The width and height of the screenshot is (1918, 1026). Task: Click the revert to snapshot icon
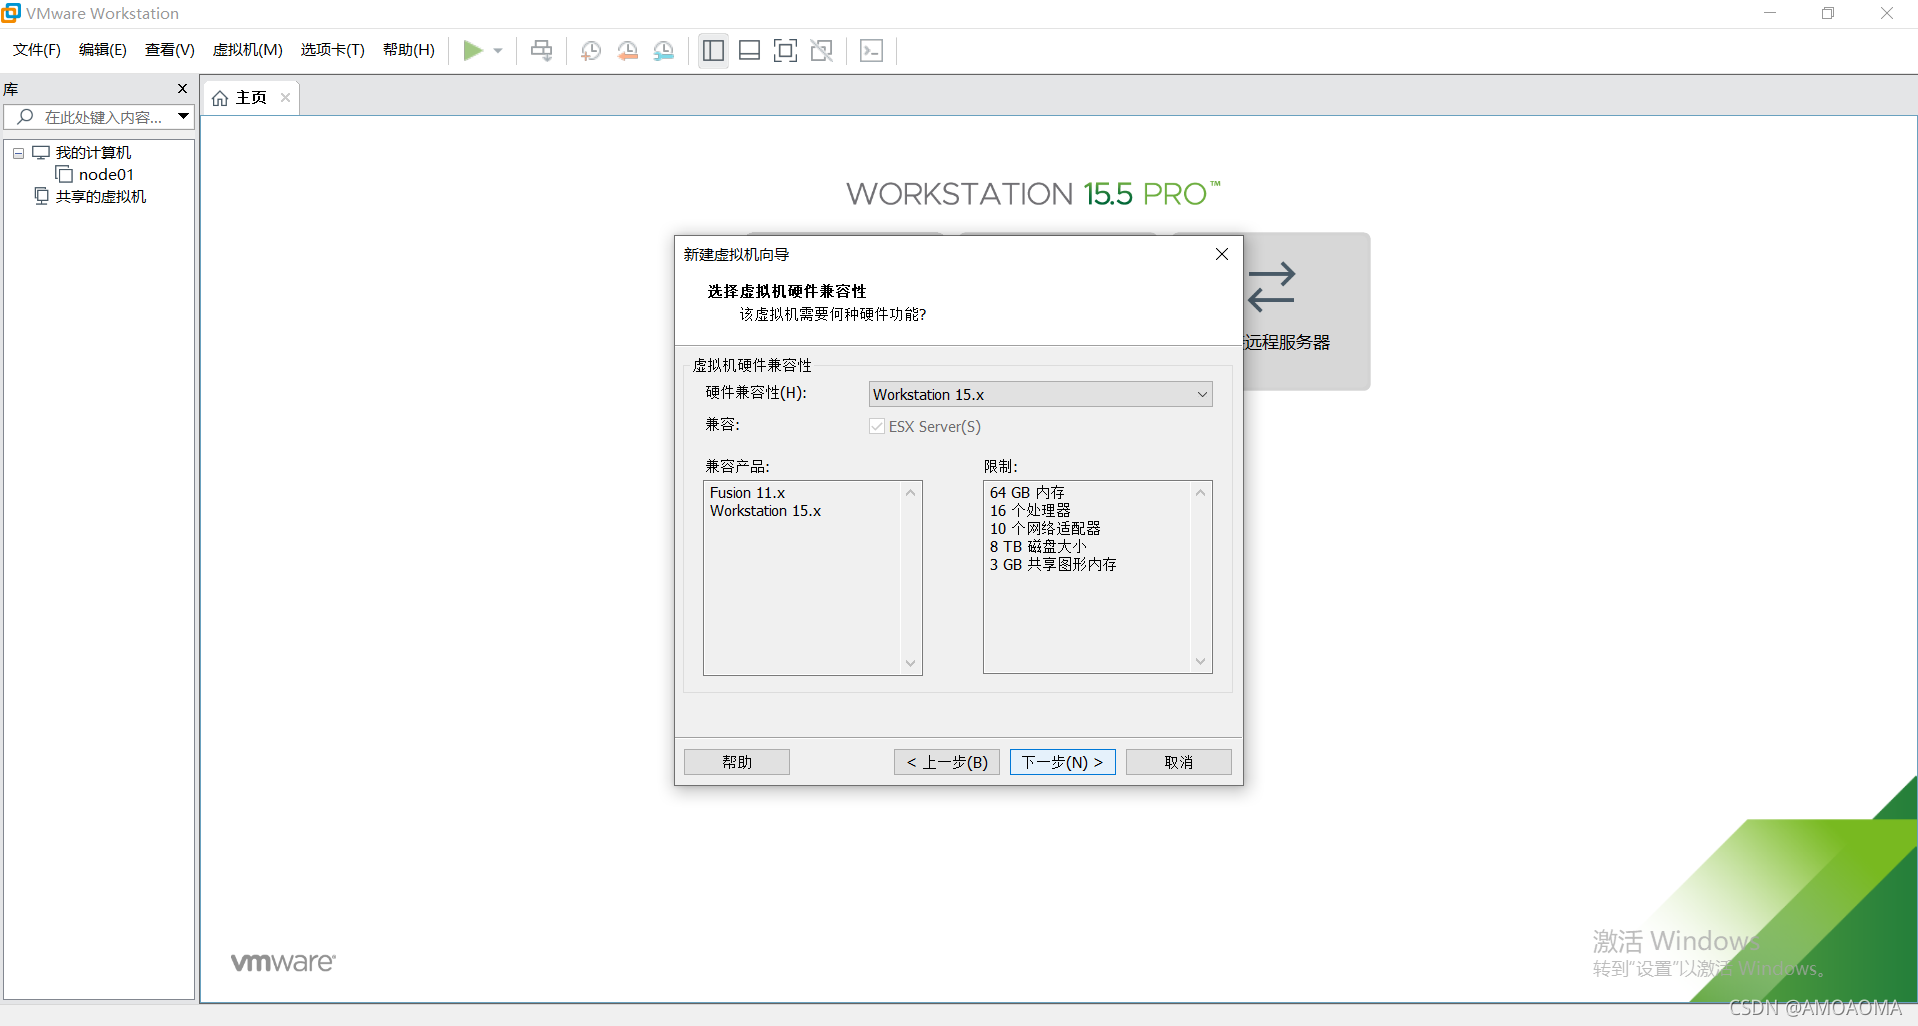627,50
